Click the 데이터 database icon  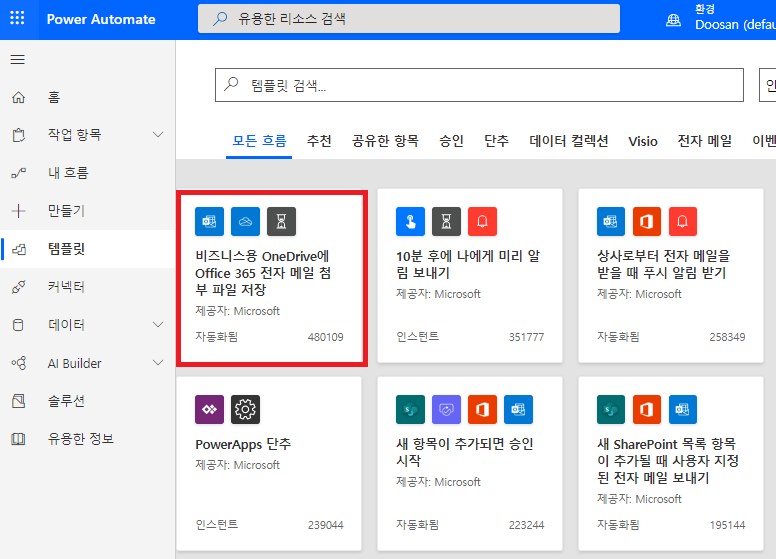pyautogui.click(x=18, y=325)
